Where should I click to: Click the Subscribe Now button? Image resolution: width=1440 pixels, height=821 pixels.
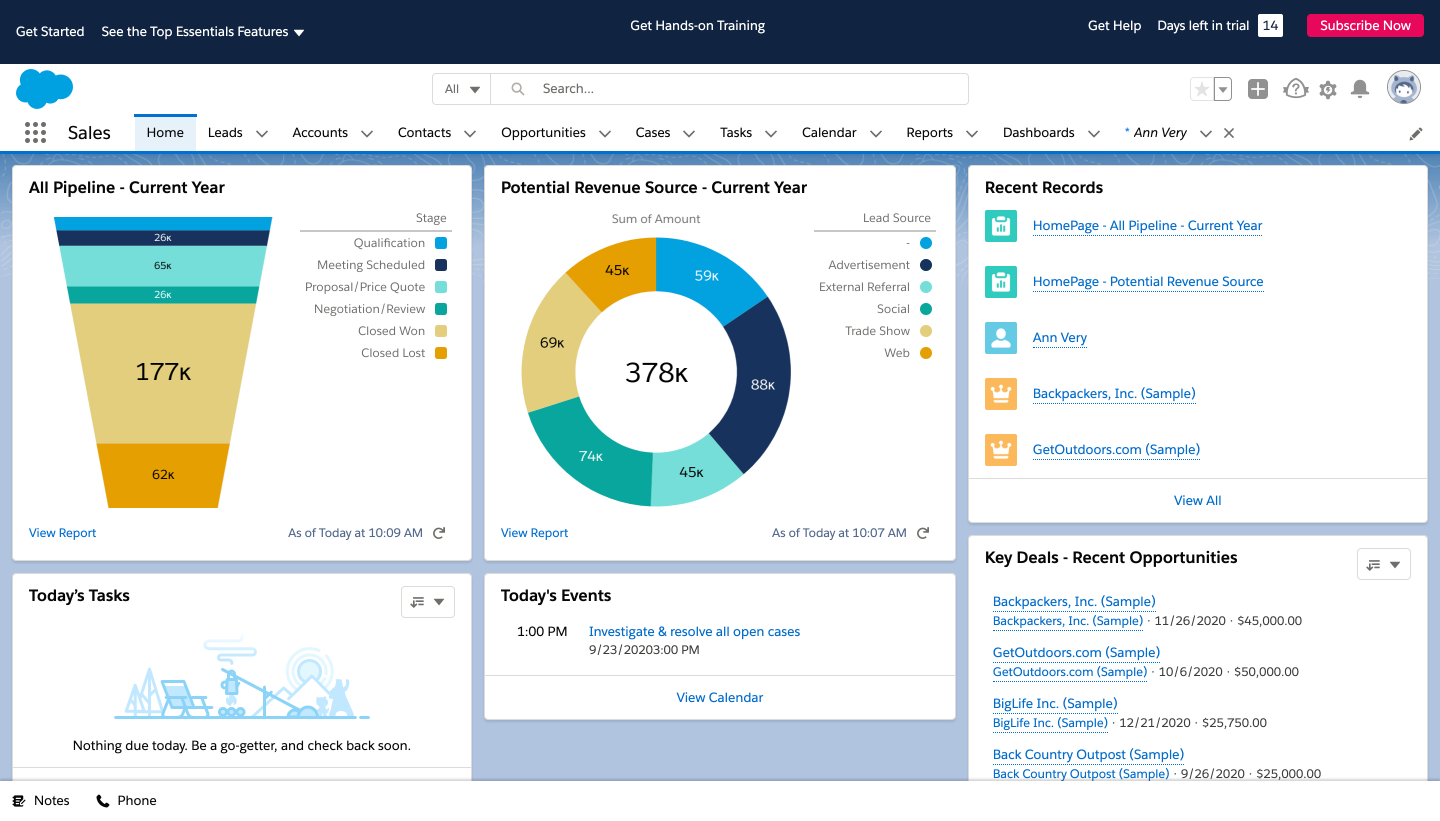pos(1365,25)
